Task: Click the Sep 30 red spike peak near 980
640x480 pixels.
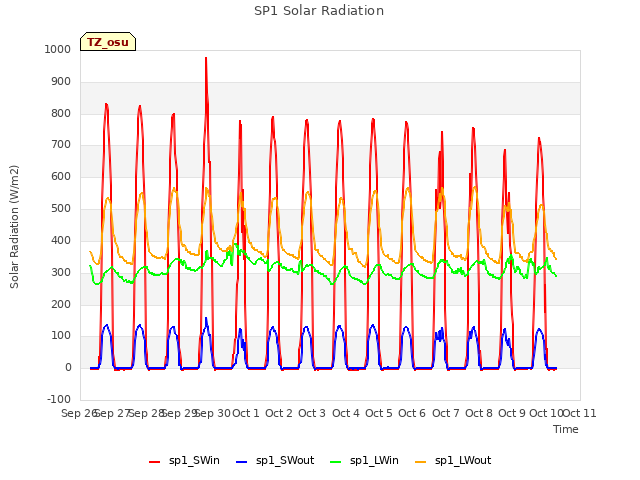Action: tap(206, 58)
